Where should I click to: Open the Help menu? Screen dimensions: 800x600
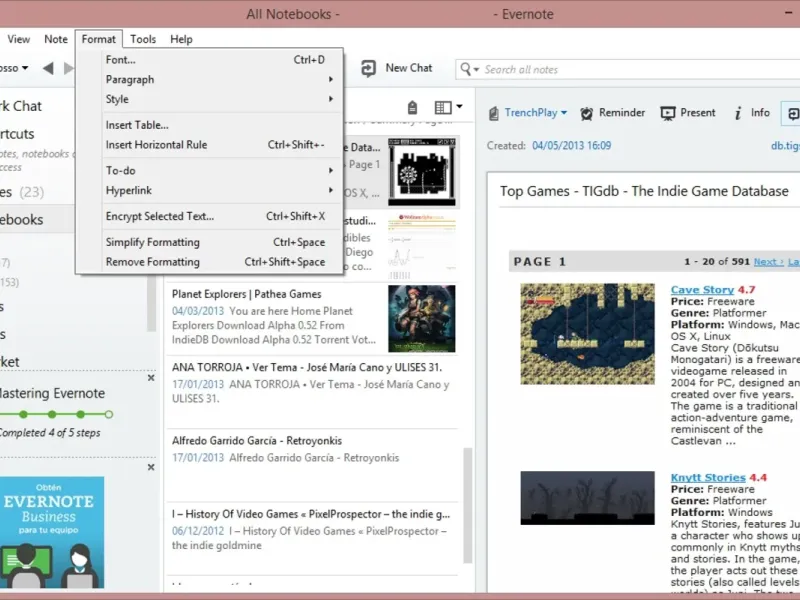point(181,39)
